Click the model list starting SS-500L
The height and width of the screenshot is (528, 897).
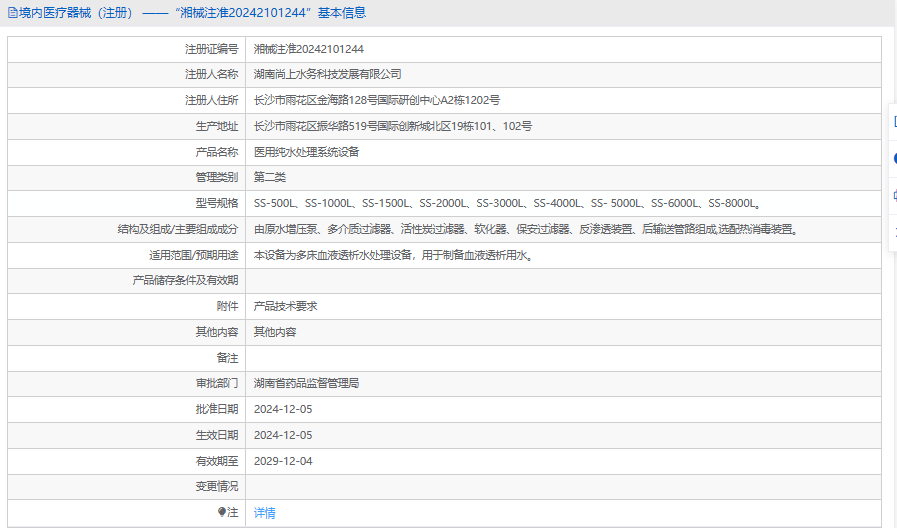[x=507, y=203]
